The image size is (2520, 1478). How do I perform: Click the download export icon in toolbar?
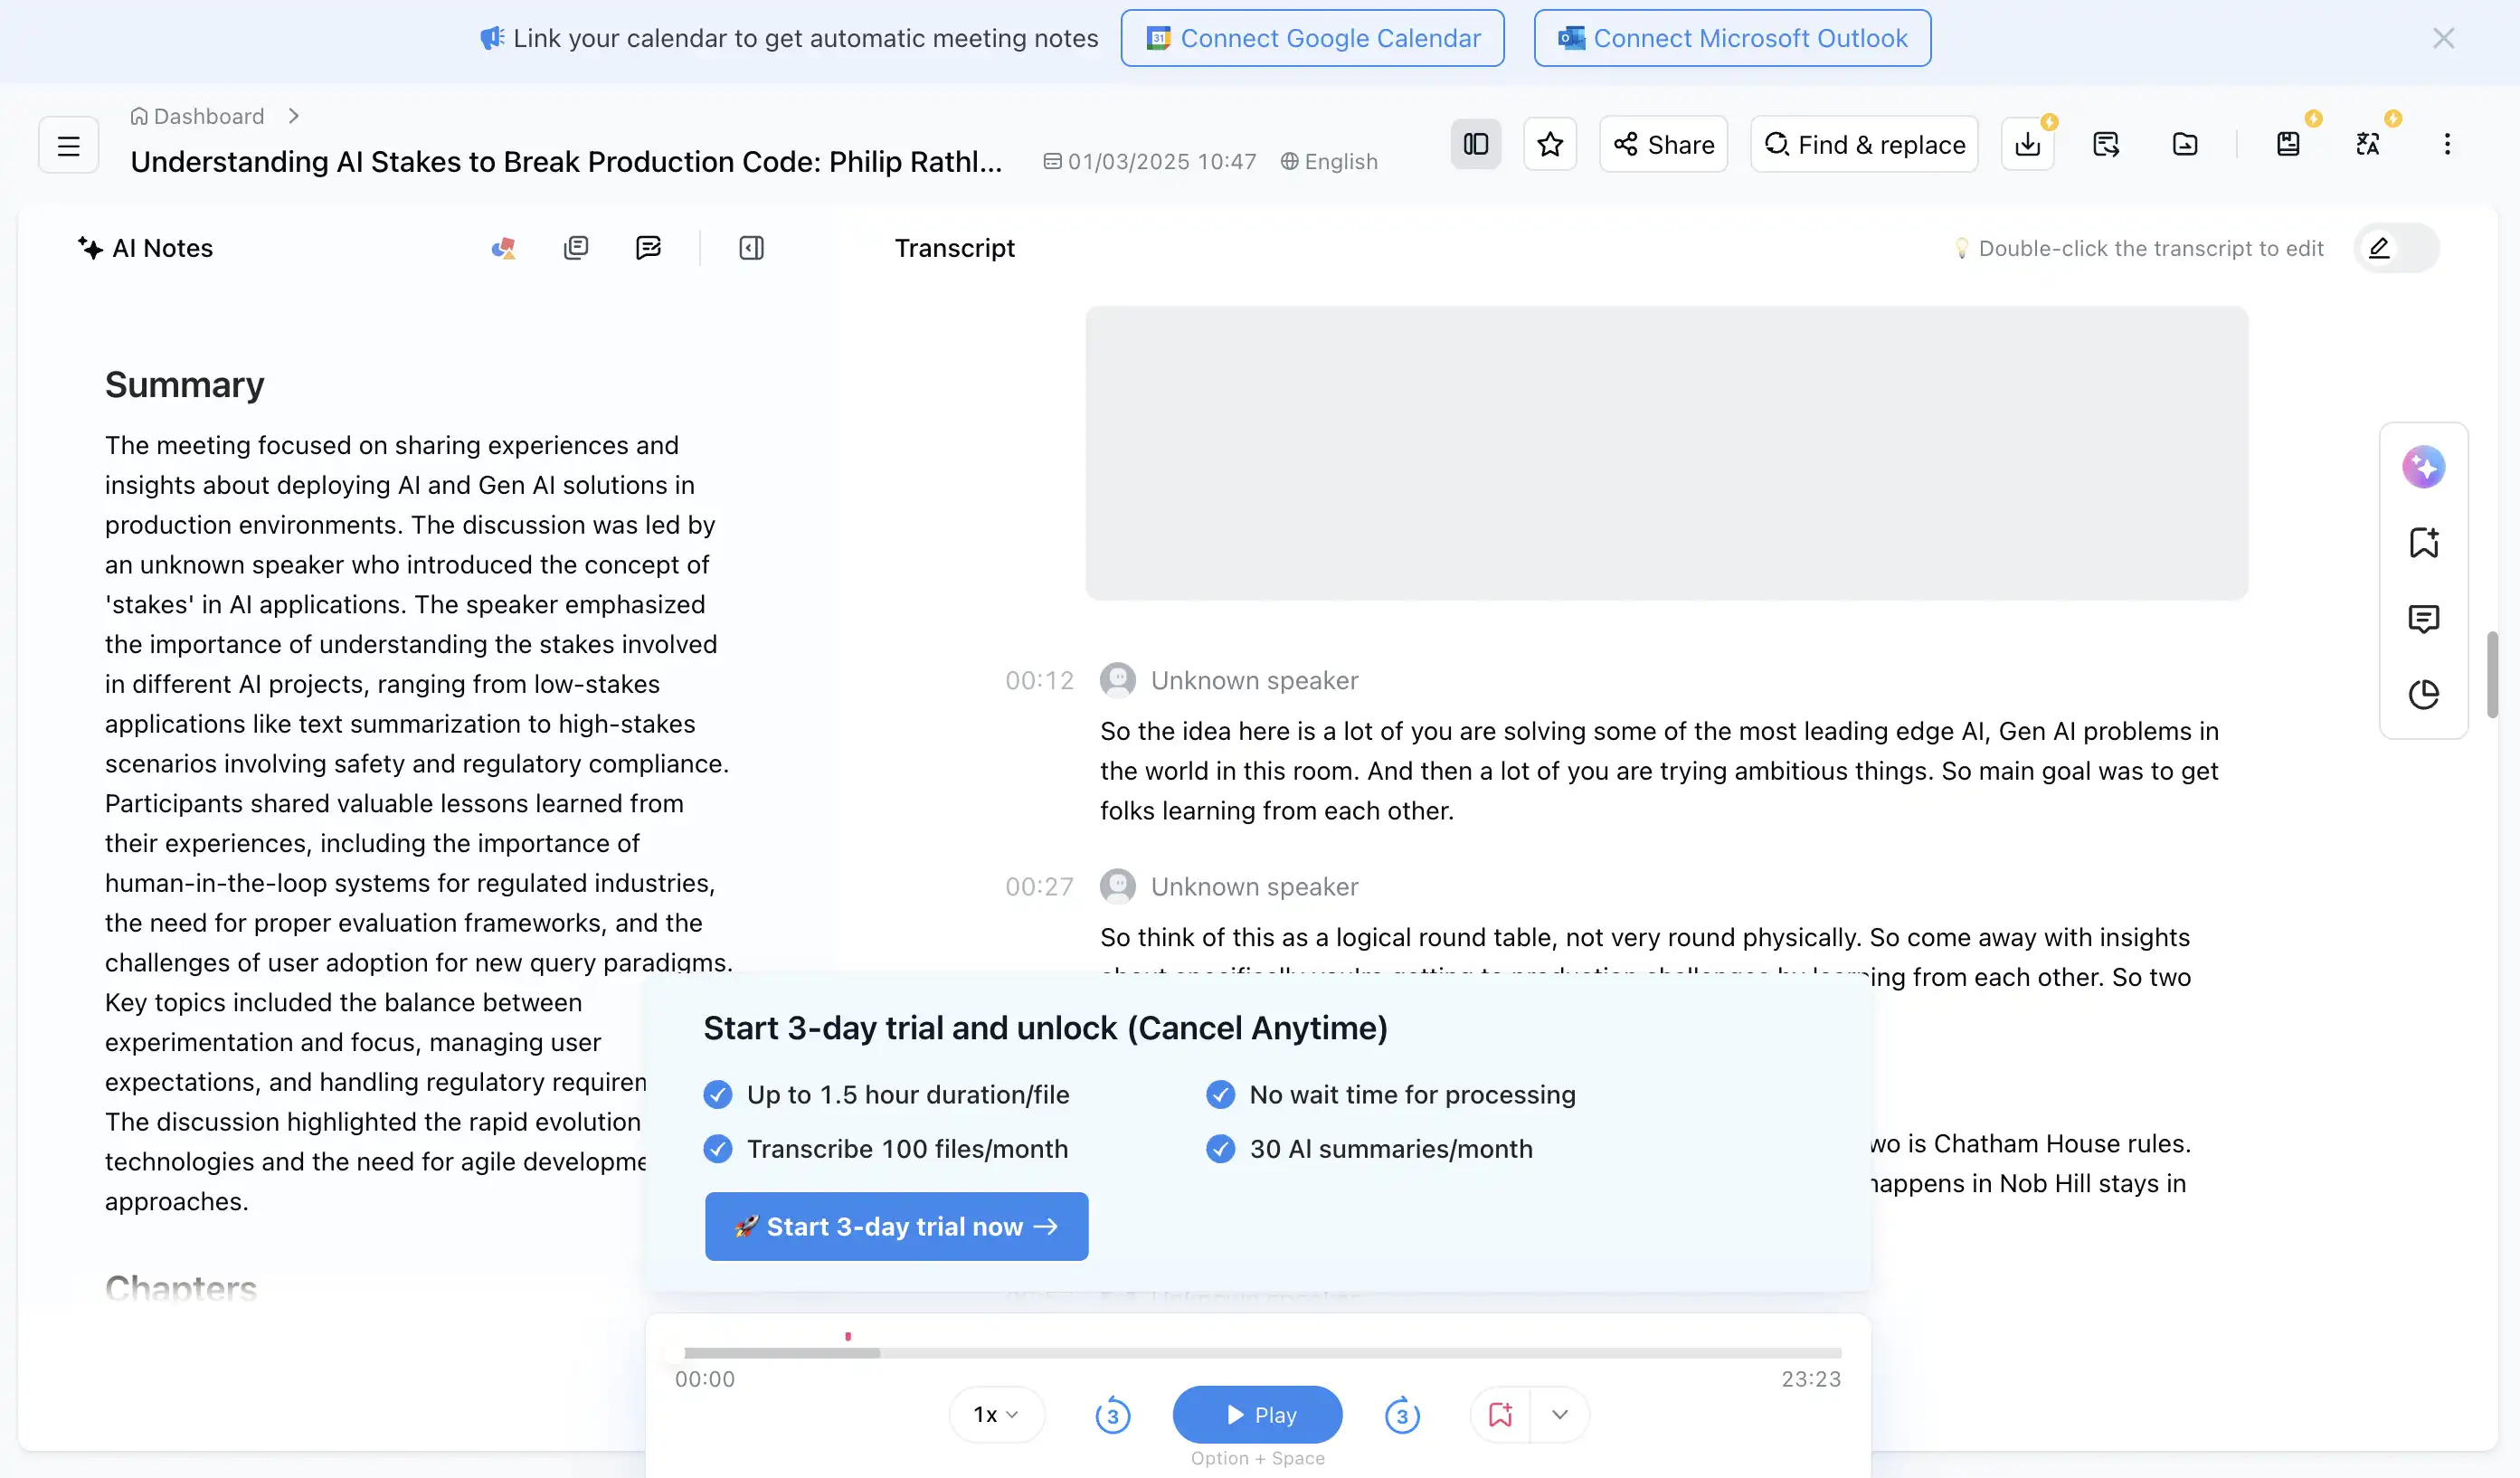(2027, 144)
